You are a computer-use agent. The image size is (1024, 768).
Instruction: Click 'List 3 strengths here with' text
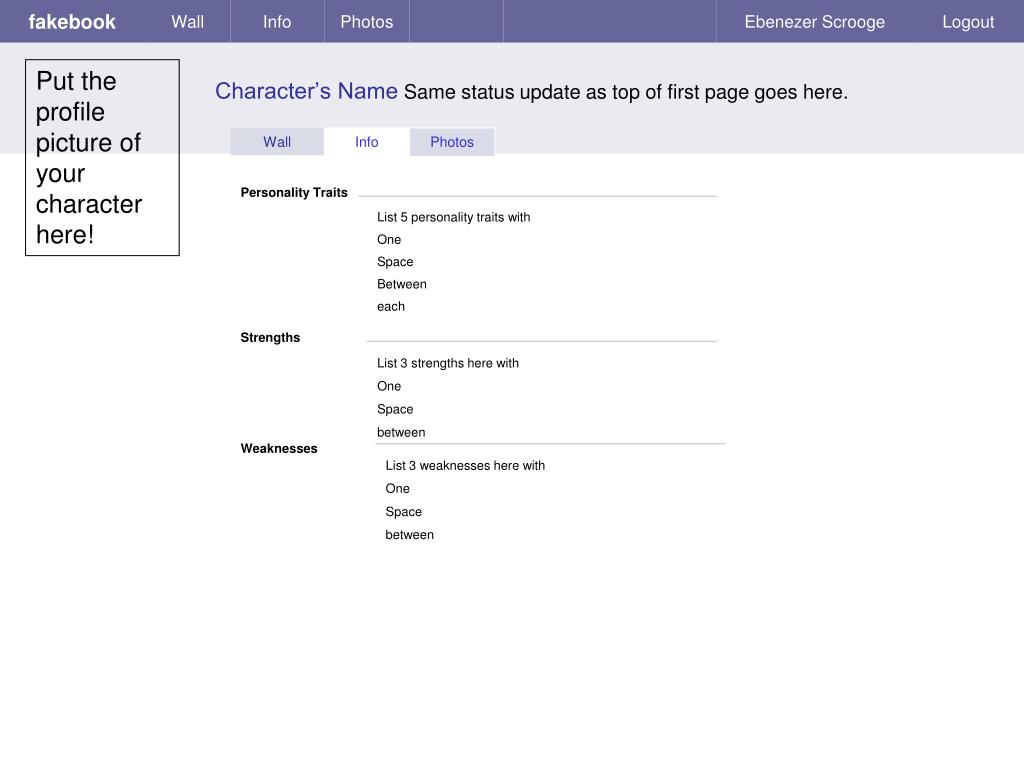coord(447,363)
